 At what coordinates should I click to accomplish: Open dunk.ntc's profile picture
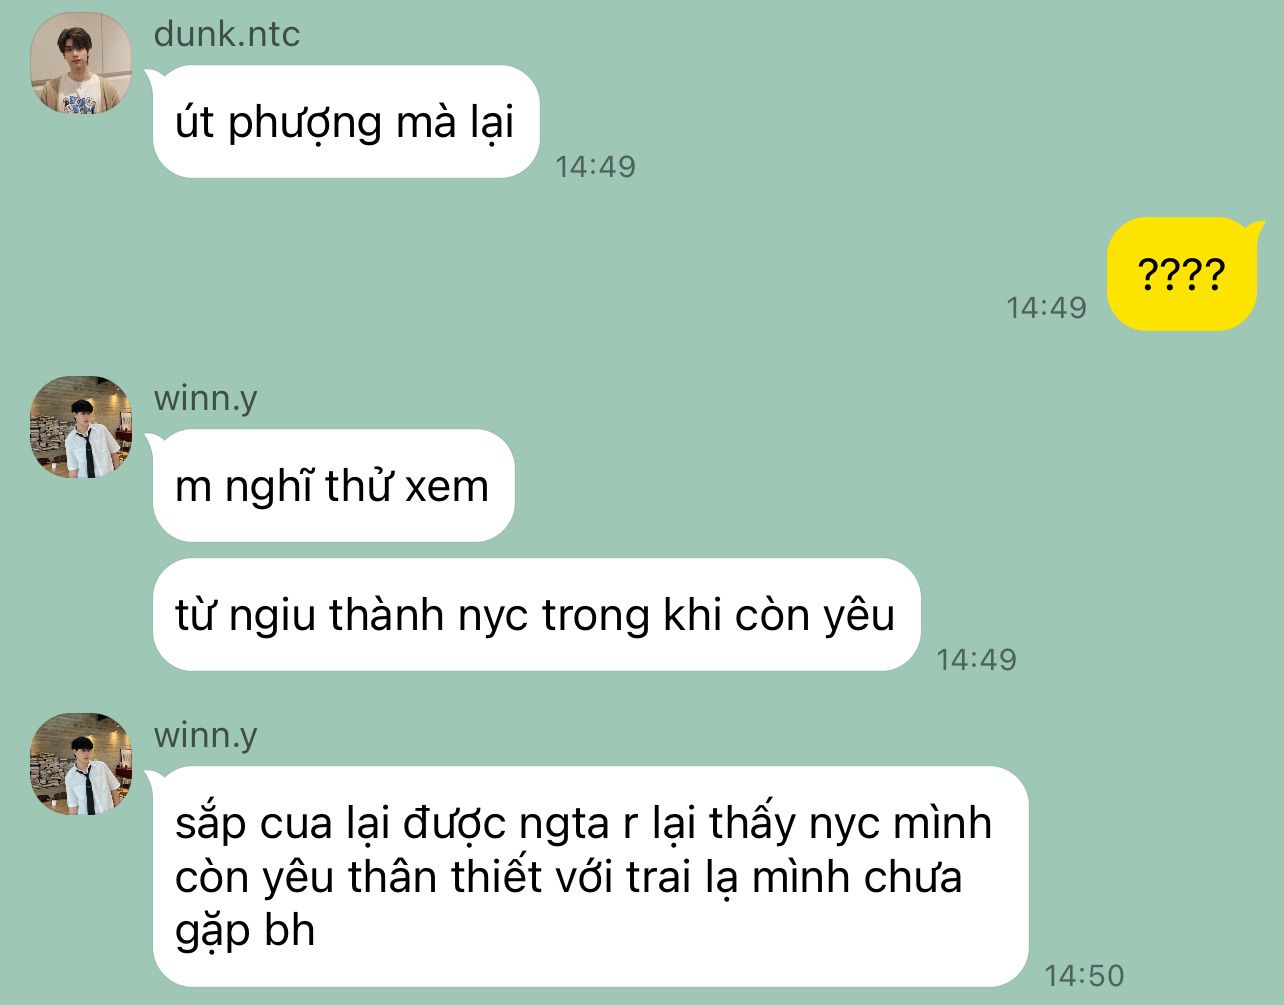81,63
